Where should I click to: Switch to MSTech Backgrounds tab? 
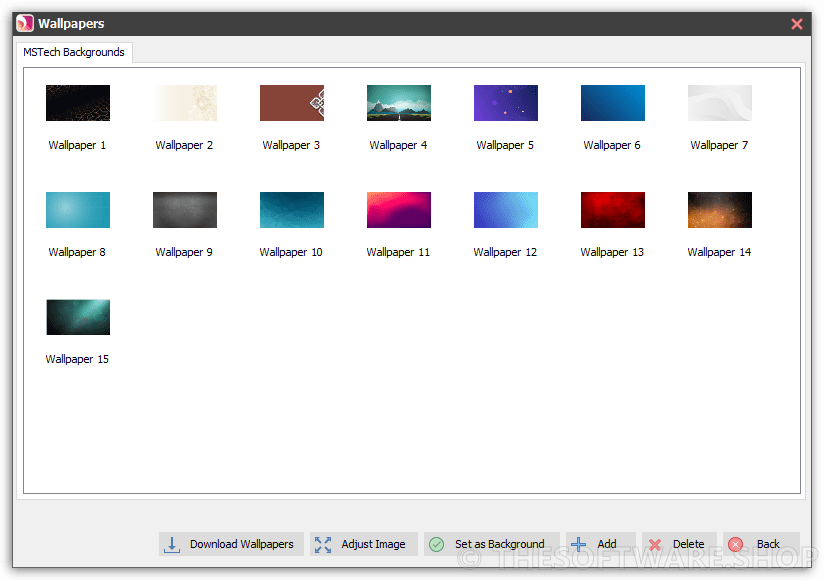(x=74, y=52)
